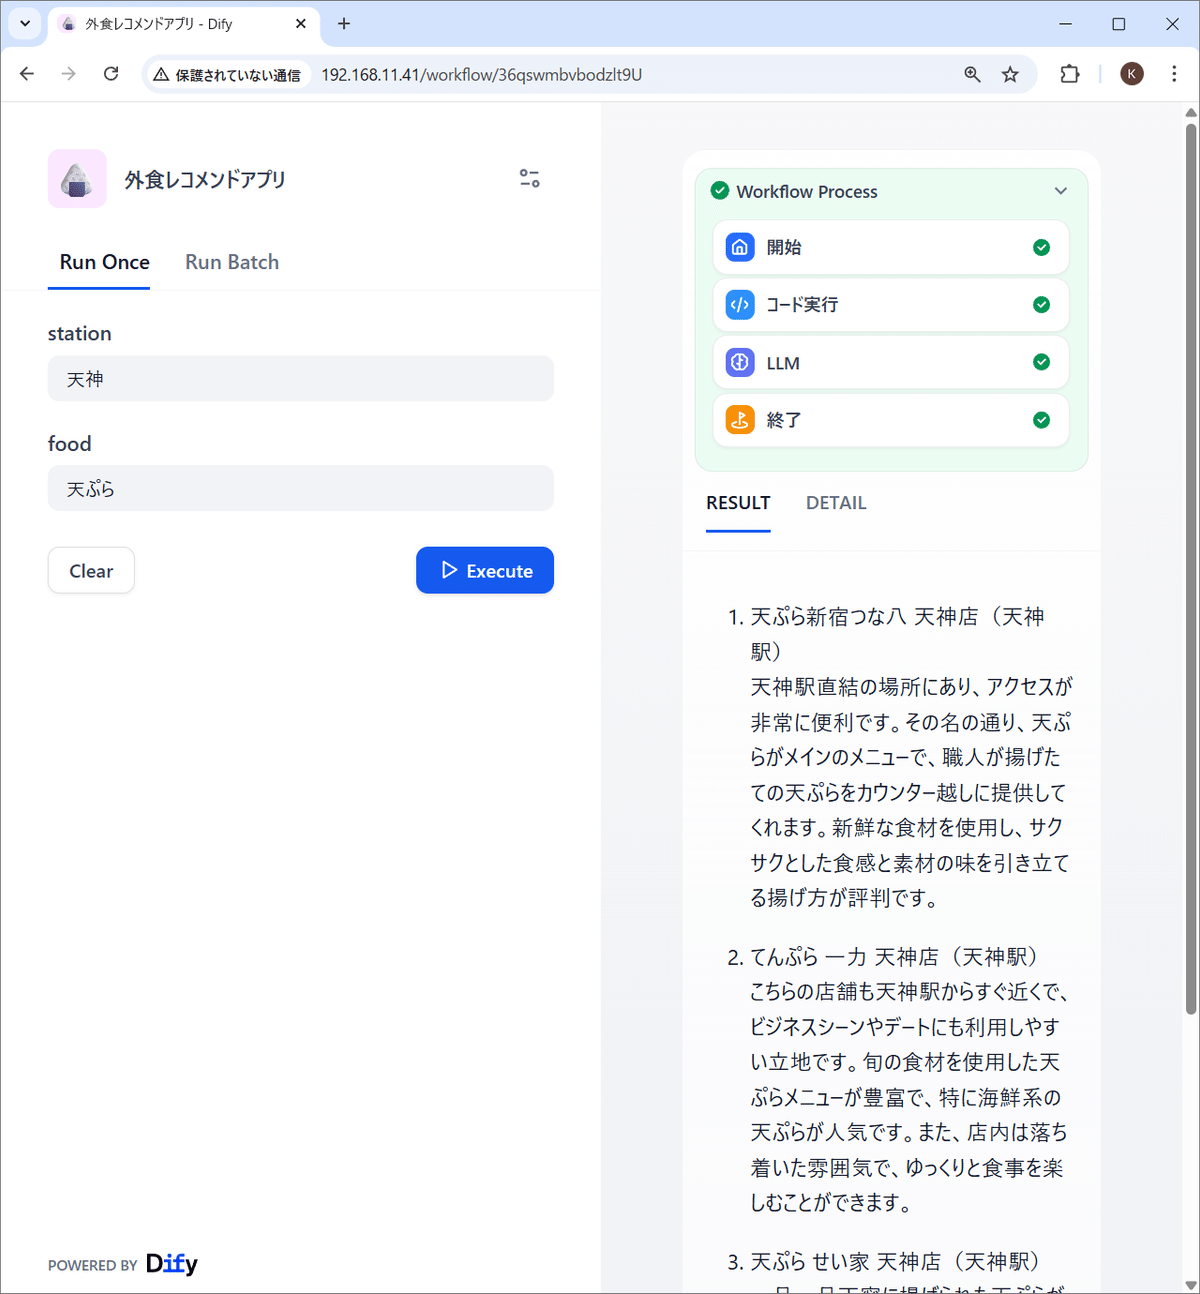1200x1294 pixels.
Task: Click the LLM node's brain icon
Action: point(739,362)
